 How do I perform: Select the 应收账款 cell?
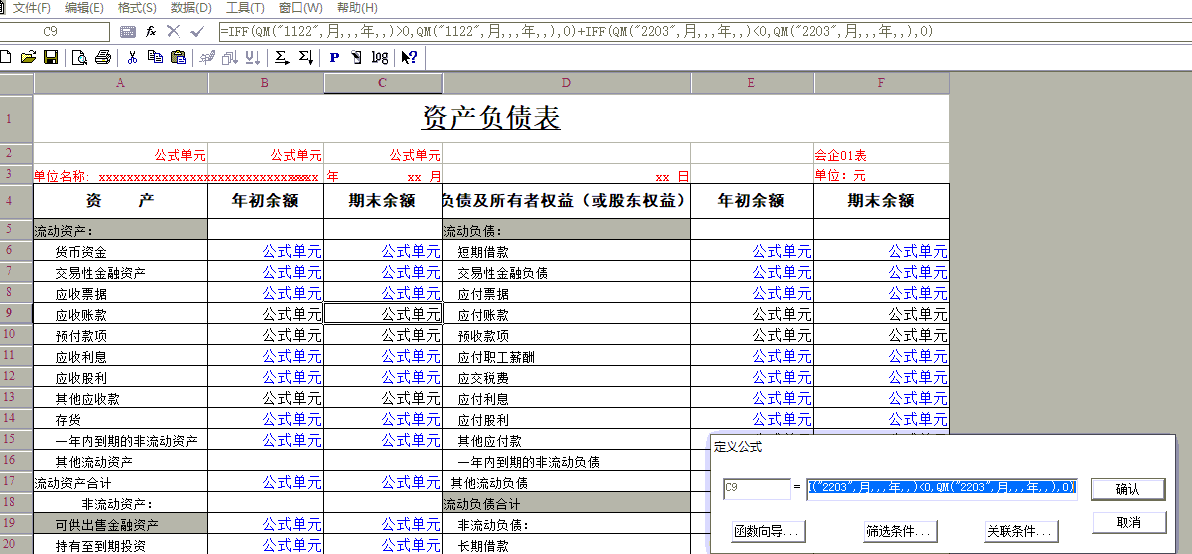point(120,314)
